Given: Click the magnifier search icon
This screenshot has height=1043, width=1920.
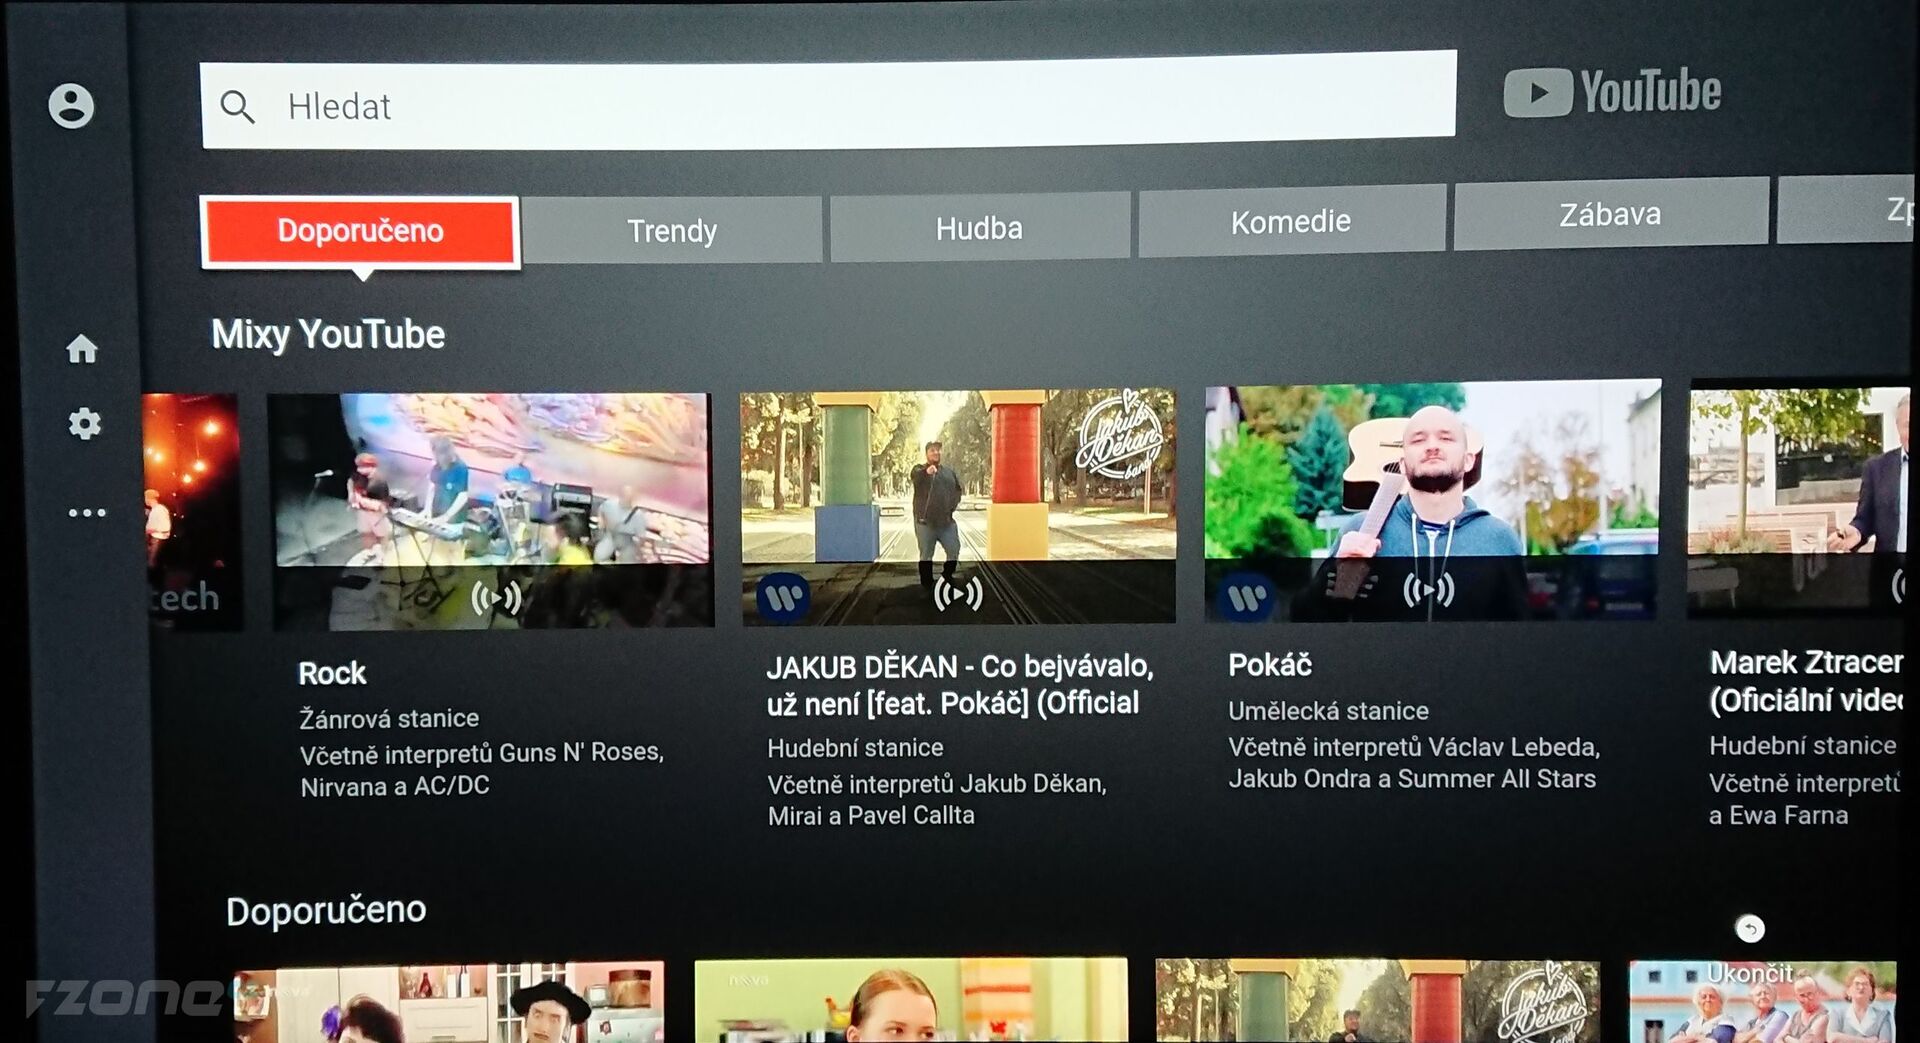Looking at the screenshot, I should point(237,106).
